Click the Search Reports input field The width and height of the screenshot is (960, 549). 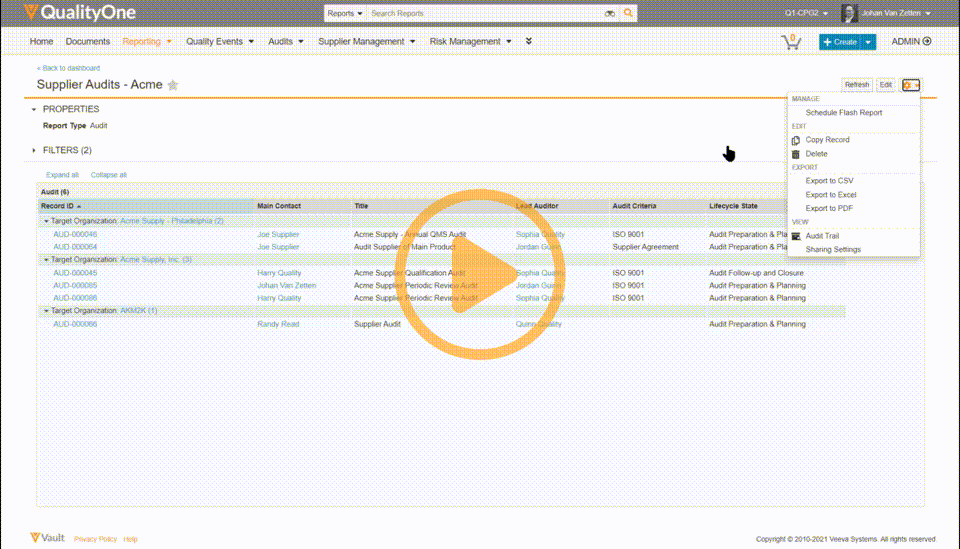(484, 13)
